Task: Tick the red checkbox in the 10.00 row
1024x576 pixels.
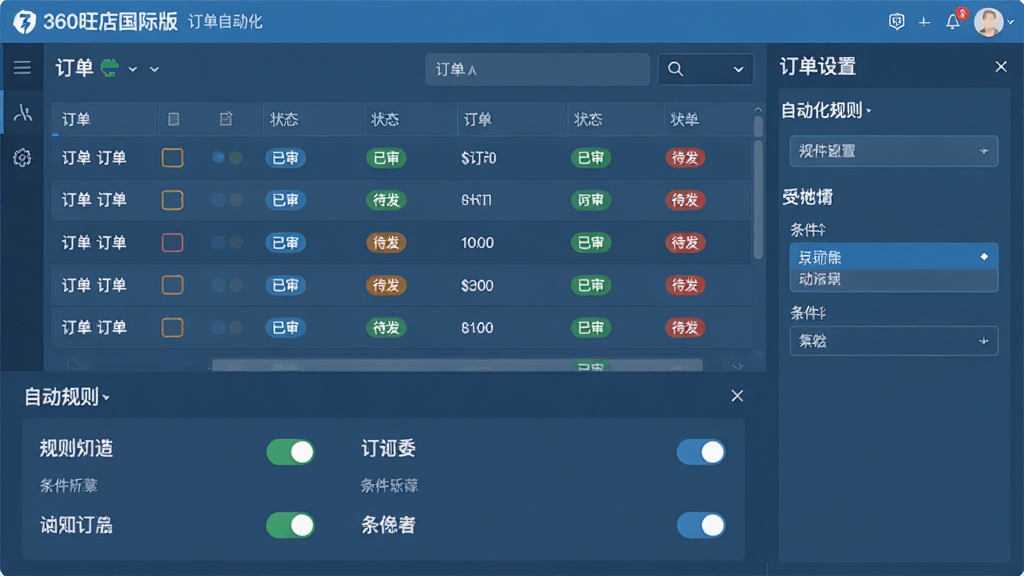Action: [172, 242]
